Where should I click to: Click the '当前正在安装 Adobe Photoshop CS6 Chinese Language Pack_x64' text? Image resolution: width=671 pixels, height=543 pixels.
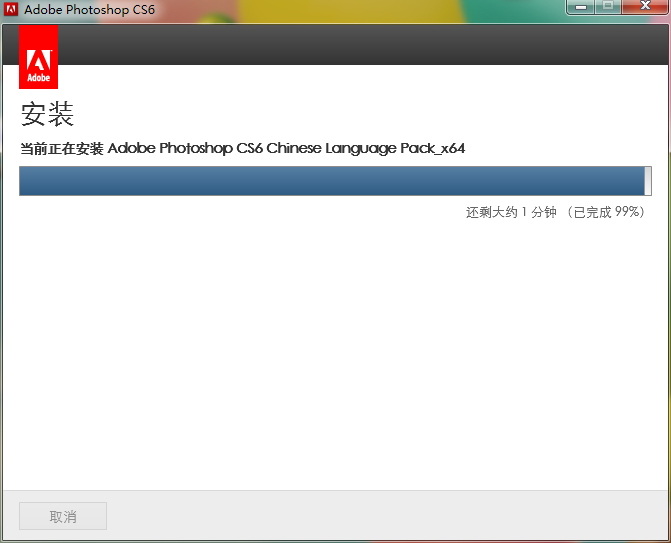point(243,148)
